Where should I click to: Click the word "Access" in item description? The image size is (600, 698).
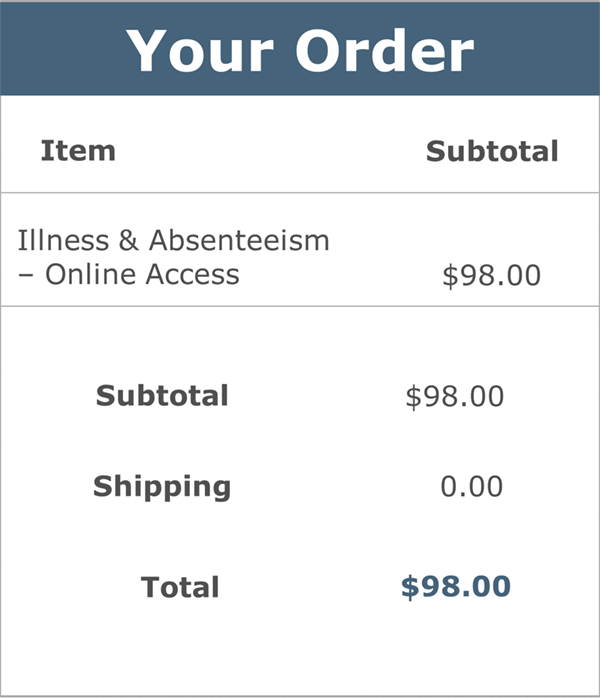(193, 274)
